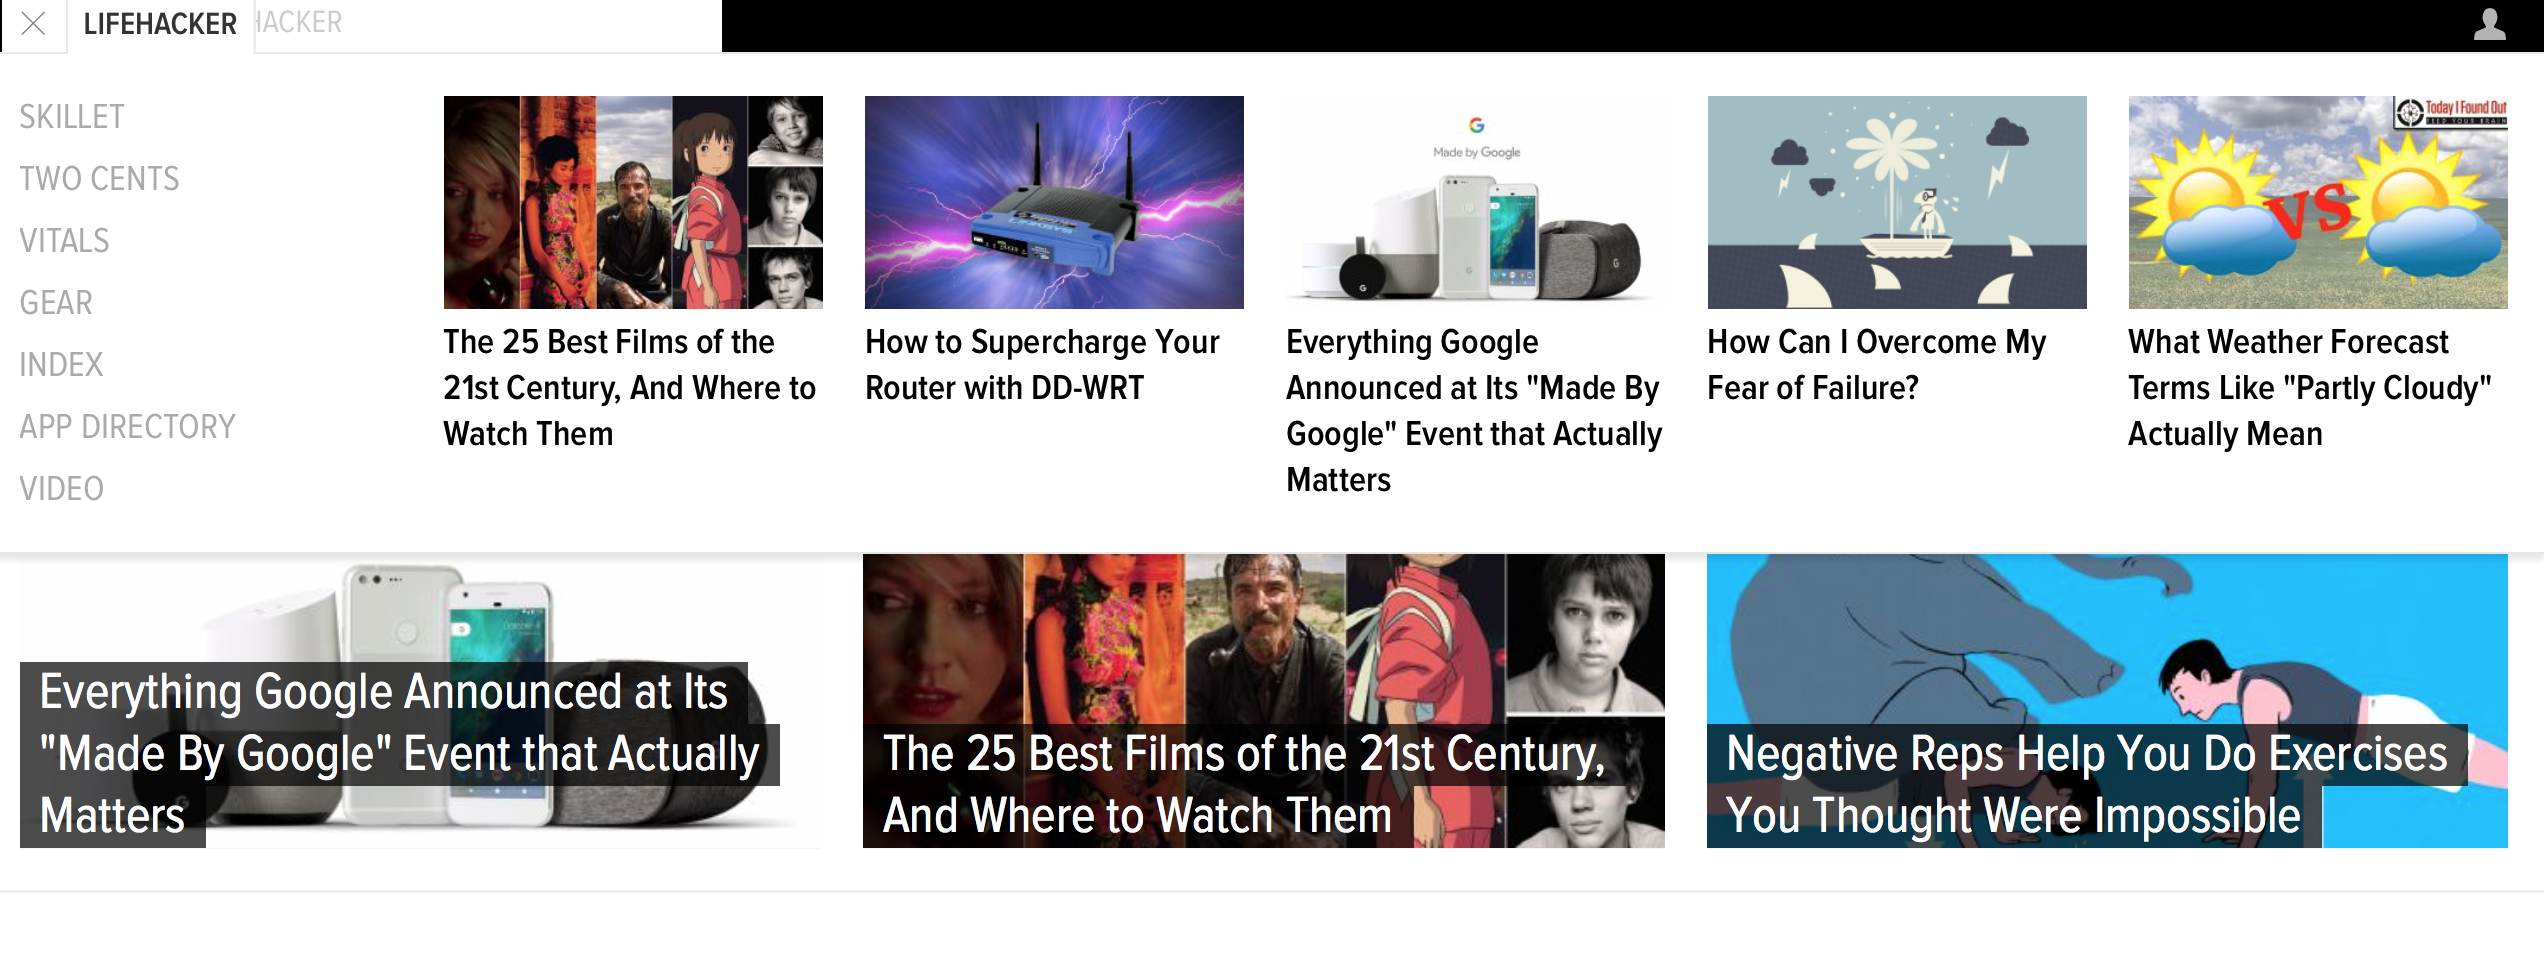Open the Gear section
Screen dimensions: 2544x964
pyautogui.click(x=56, y=303)
